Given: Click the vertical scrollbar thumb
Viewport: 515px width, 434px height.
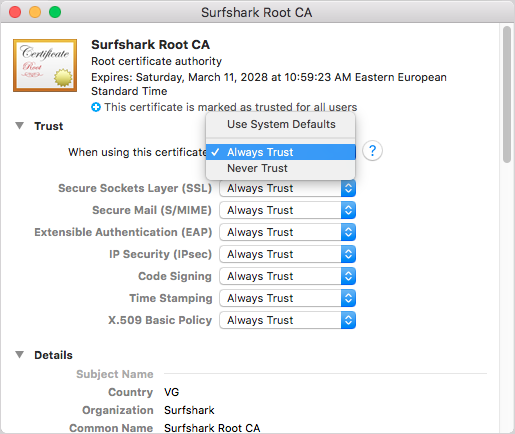Looking at the screenshot, I should click(x=507, y=94).
